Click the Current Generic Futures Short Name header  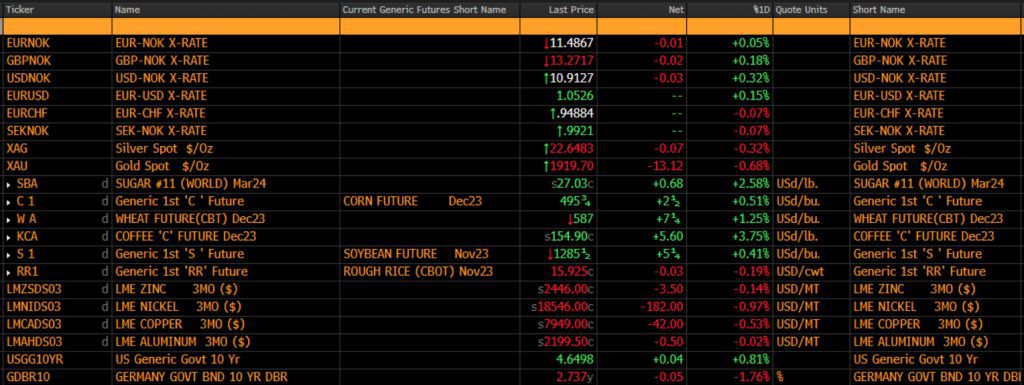pyautogui.click(x=424, y=10)
